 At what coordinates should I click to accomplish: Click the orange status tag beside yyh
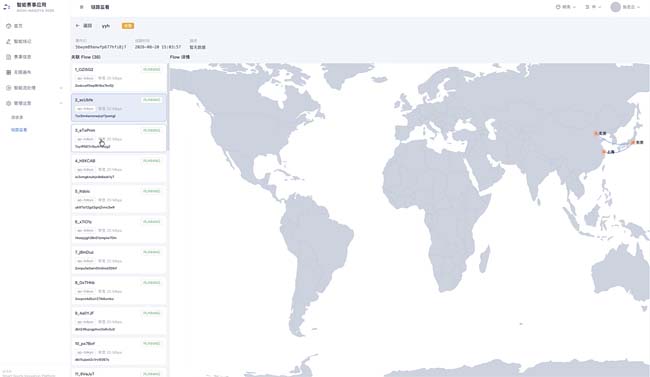coord(128,26)
